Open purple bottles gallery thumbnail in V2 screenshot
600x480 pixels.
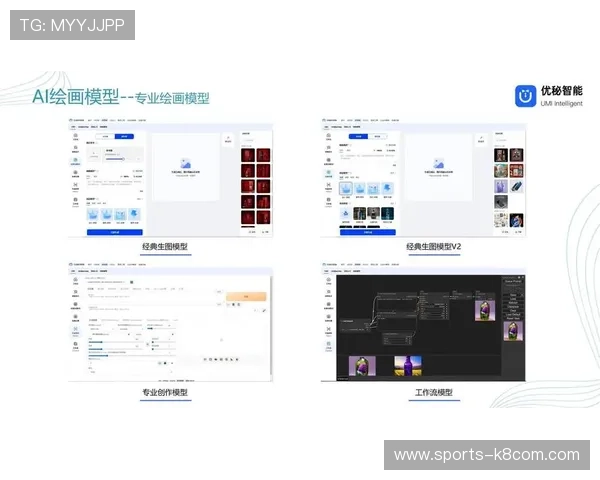pyautogui.click(x=501, y=186)
